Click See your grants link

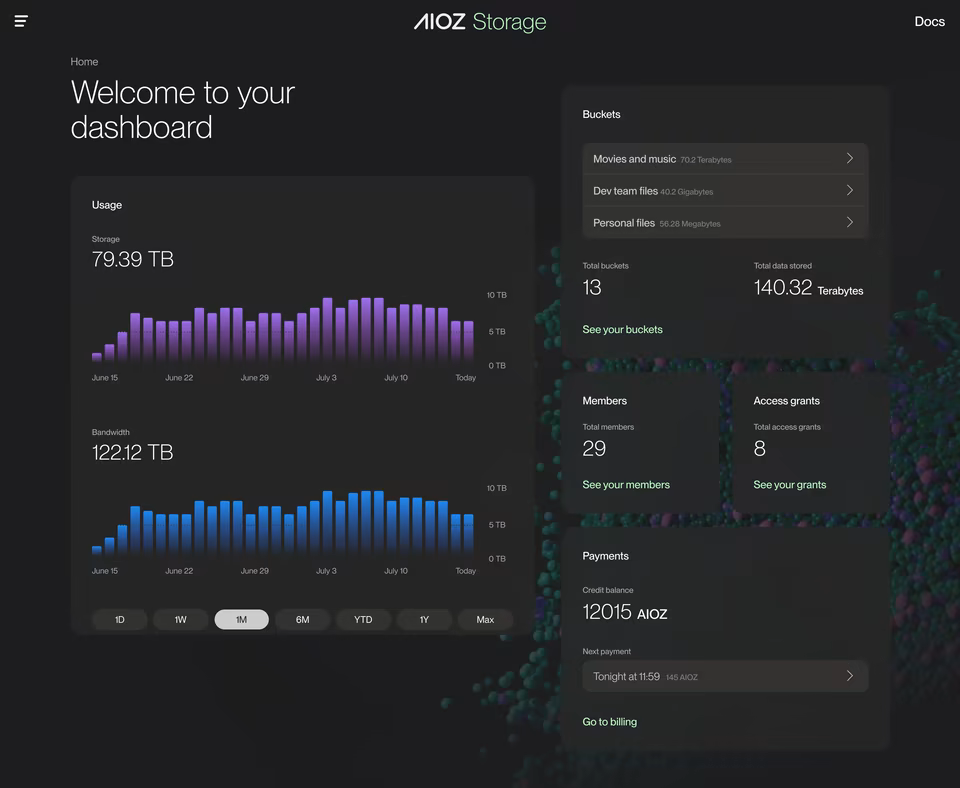pyautogui.click(x=789, y=485)
